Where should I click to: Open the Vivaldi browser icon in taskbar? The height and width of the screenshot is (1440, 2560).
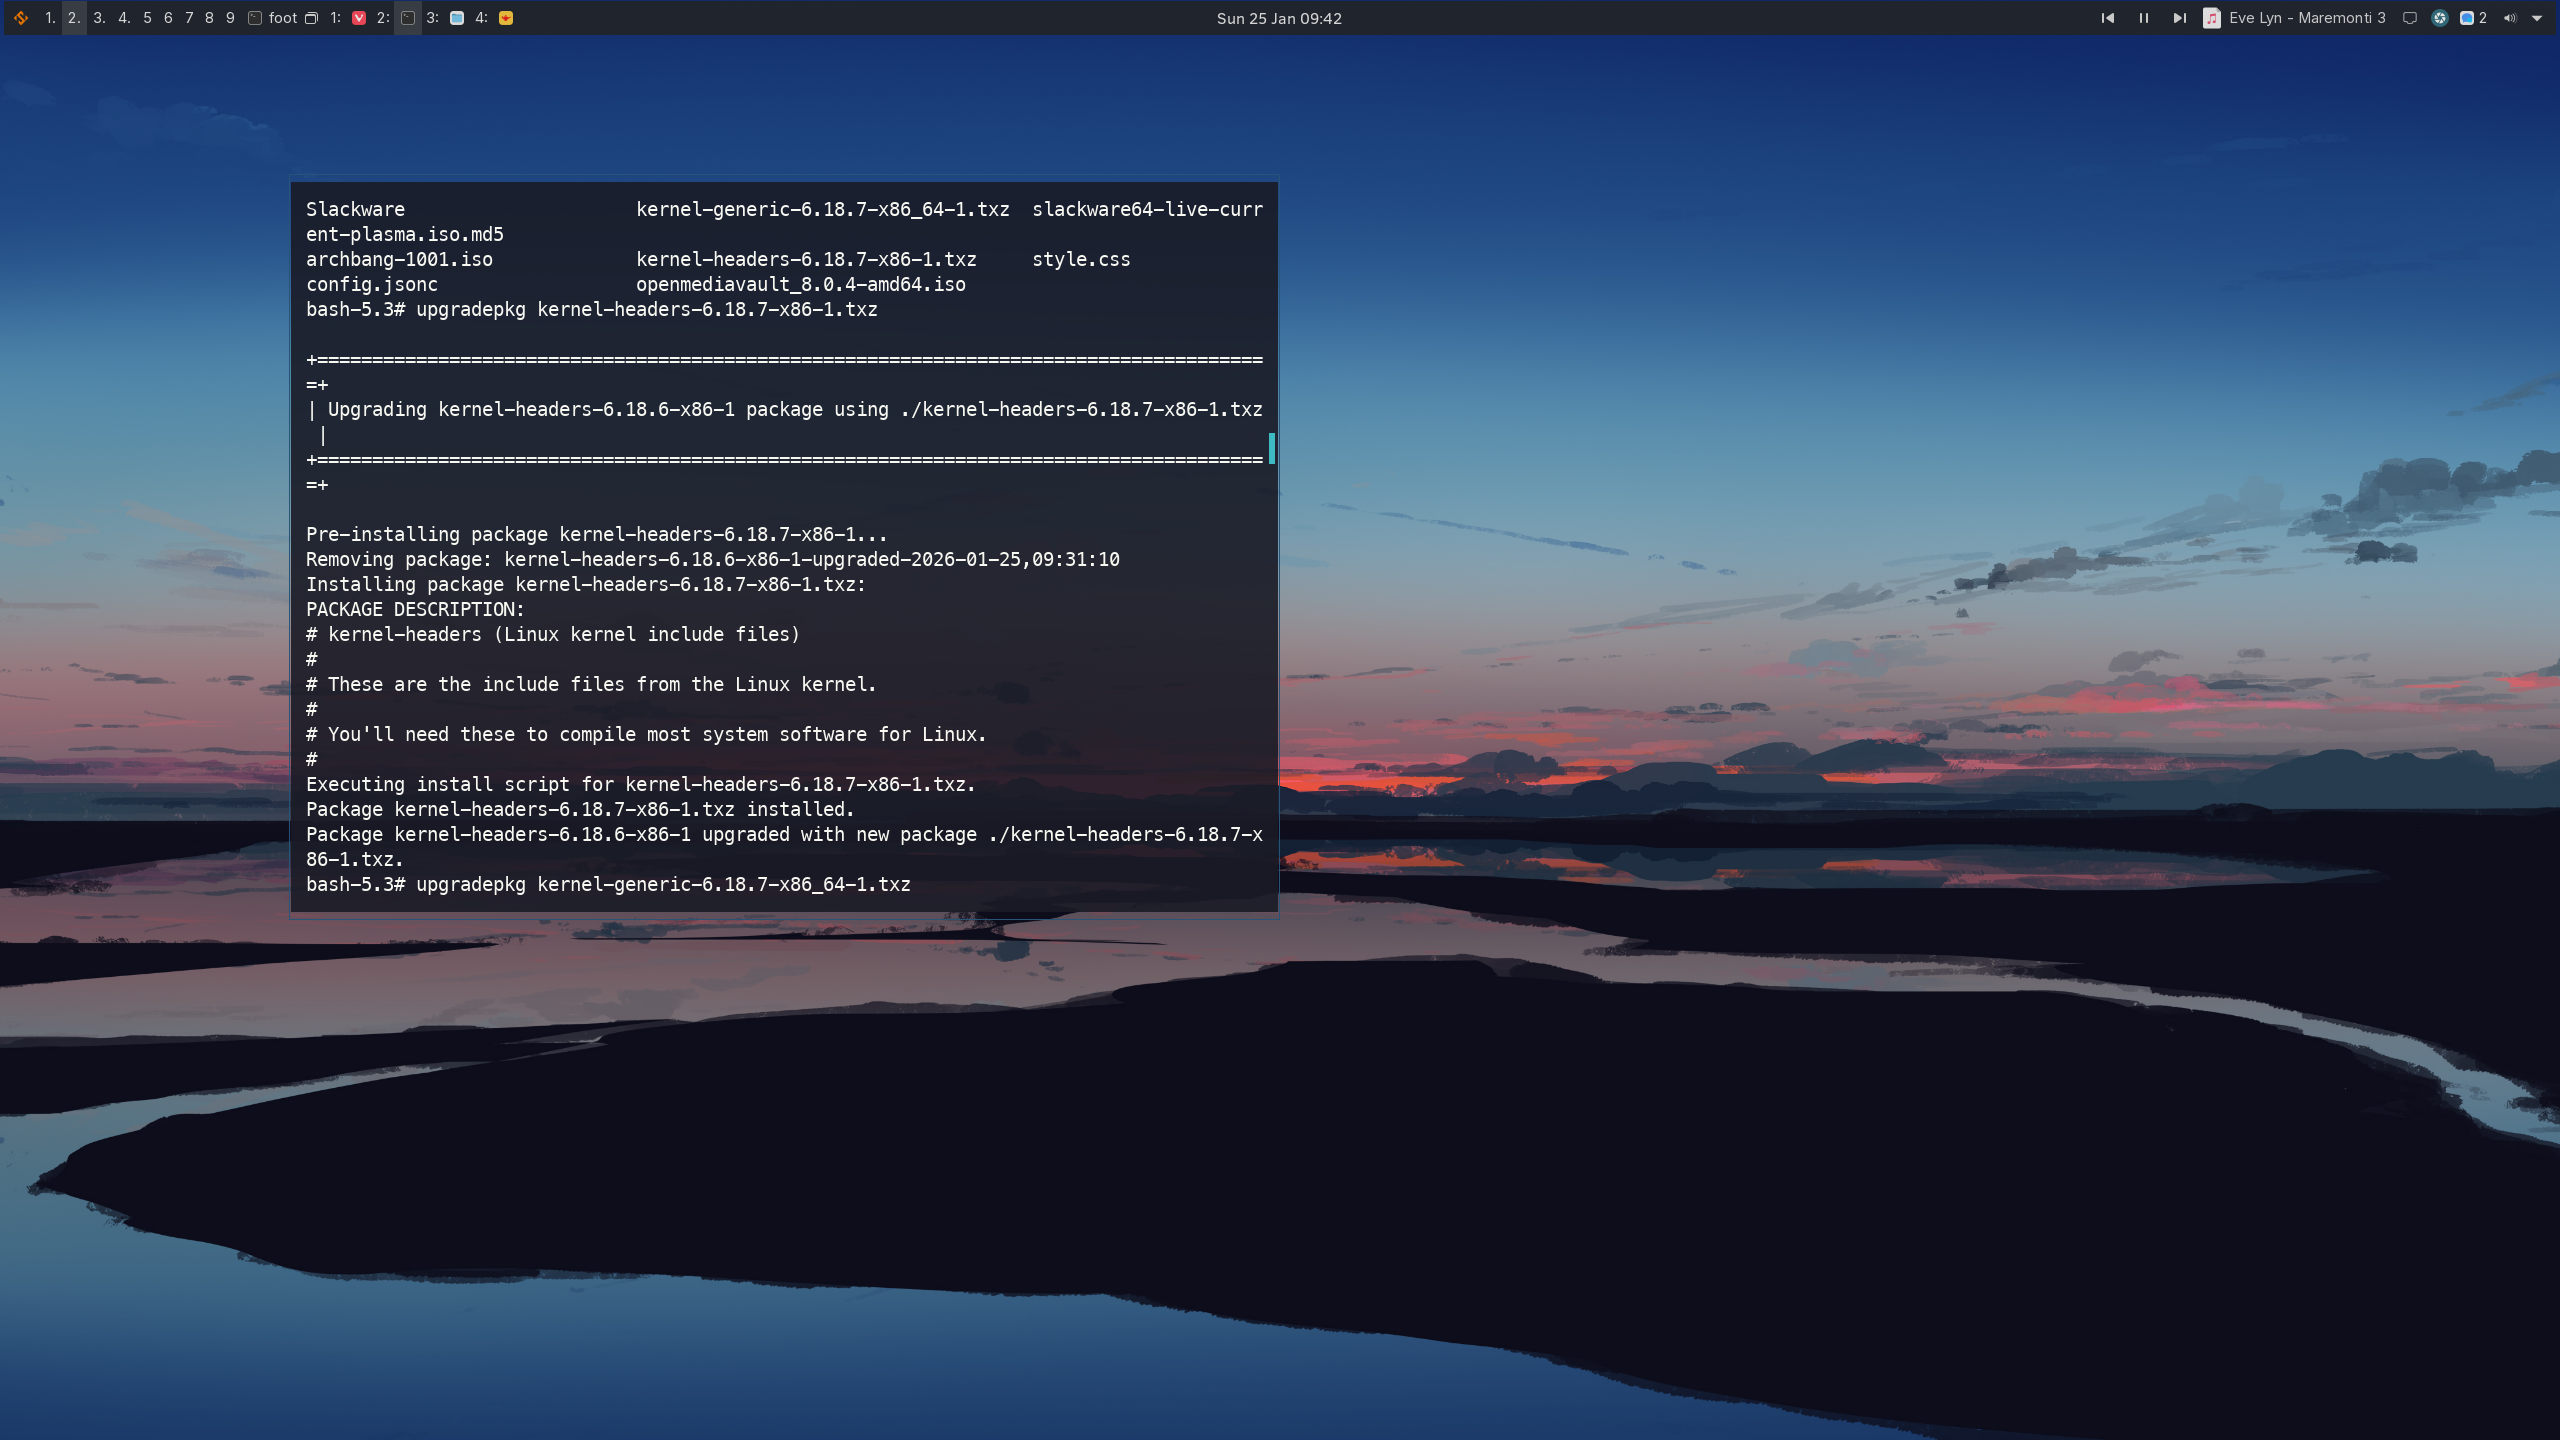click(359, 18)
